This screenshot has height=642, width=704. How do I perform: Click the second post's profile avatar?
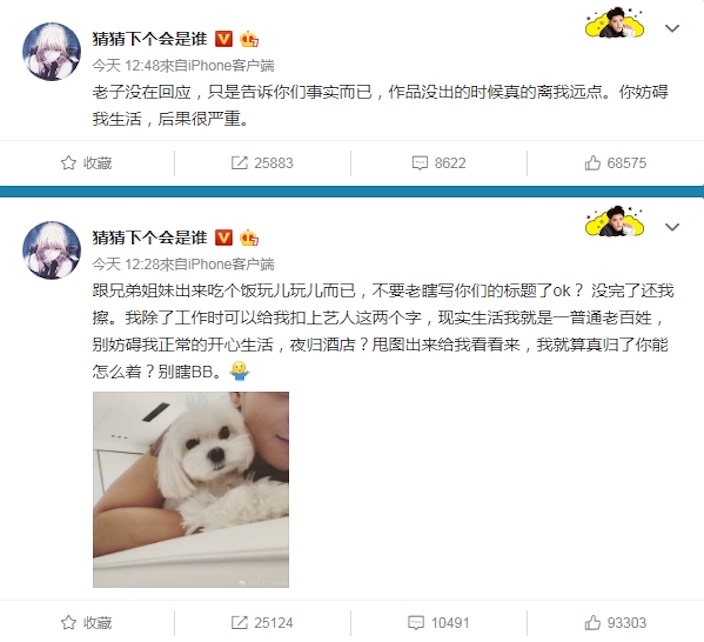click(x=52, y=250)
